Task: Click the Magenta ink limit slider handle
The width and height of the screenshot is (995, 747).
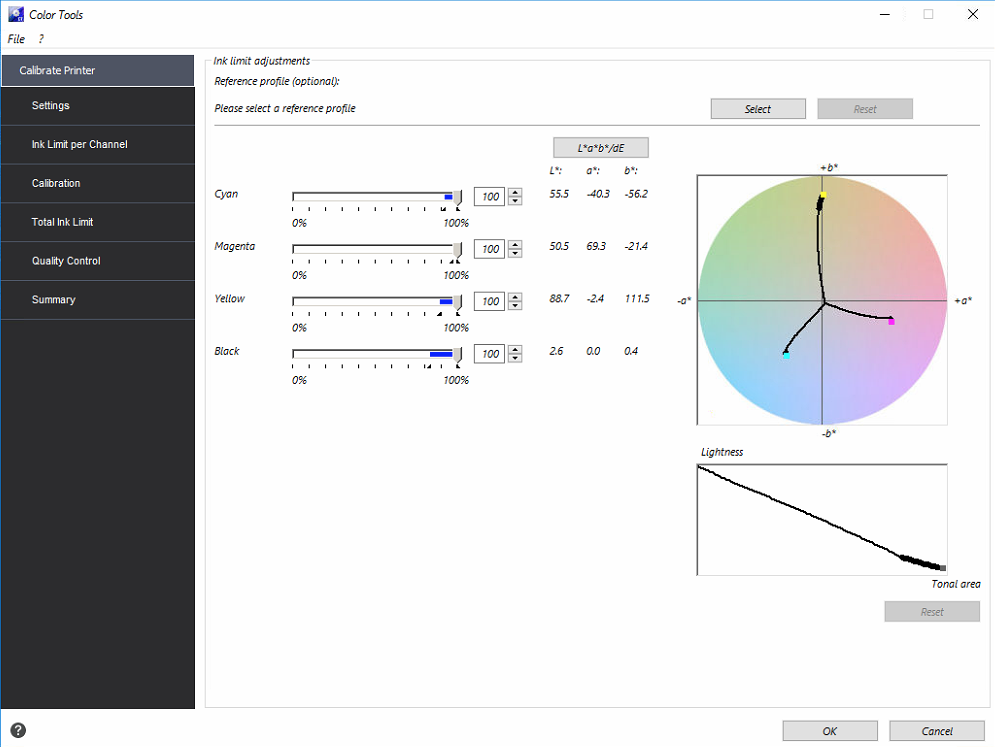Action: coord(458,250)
